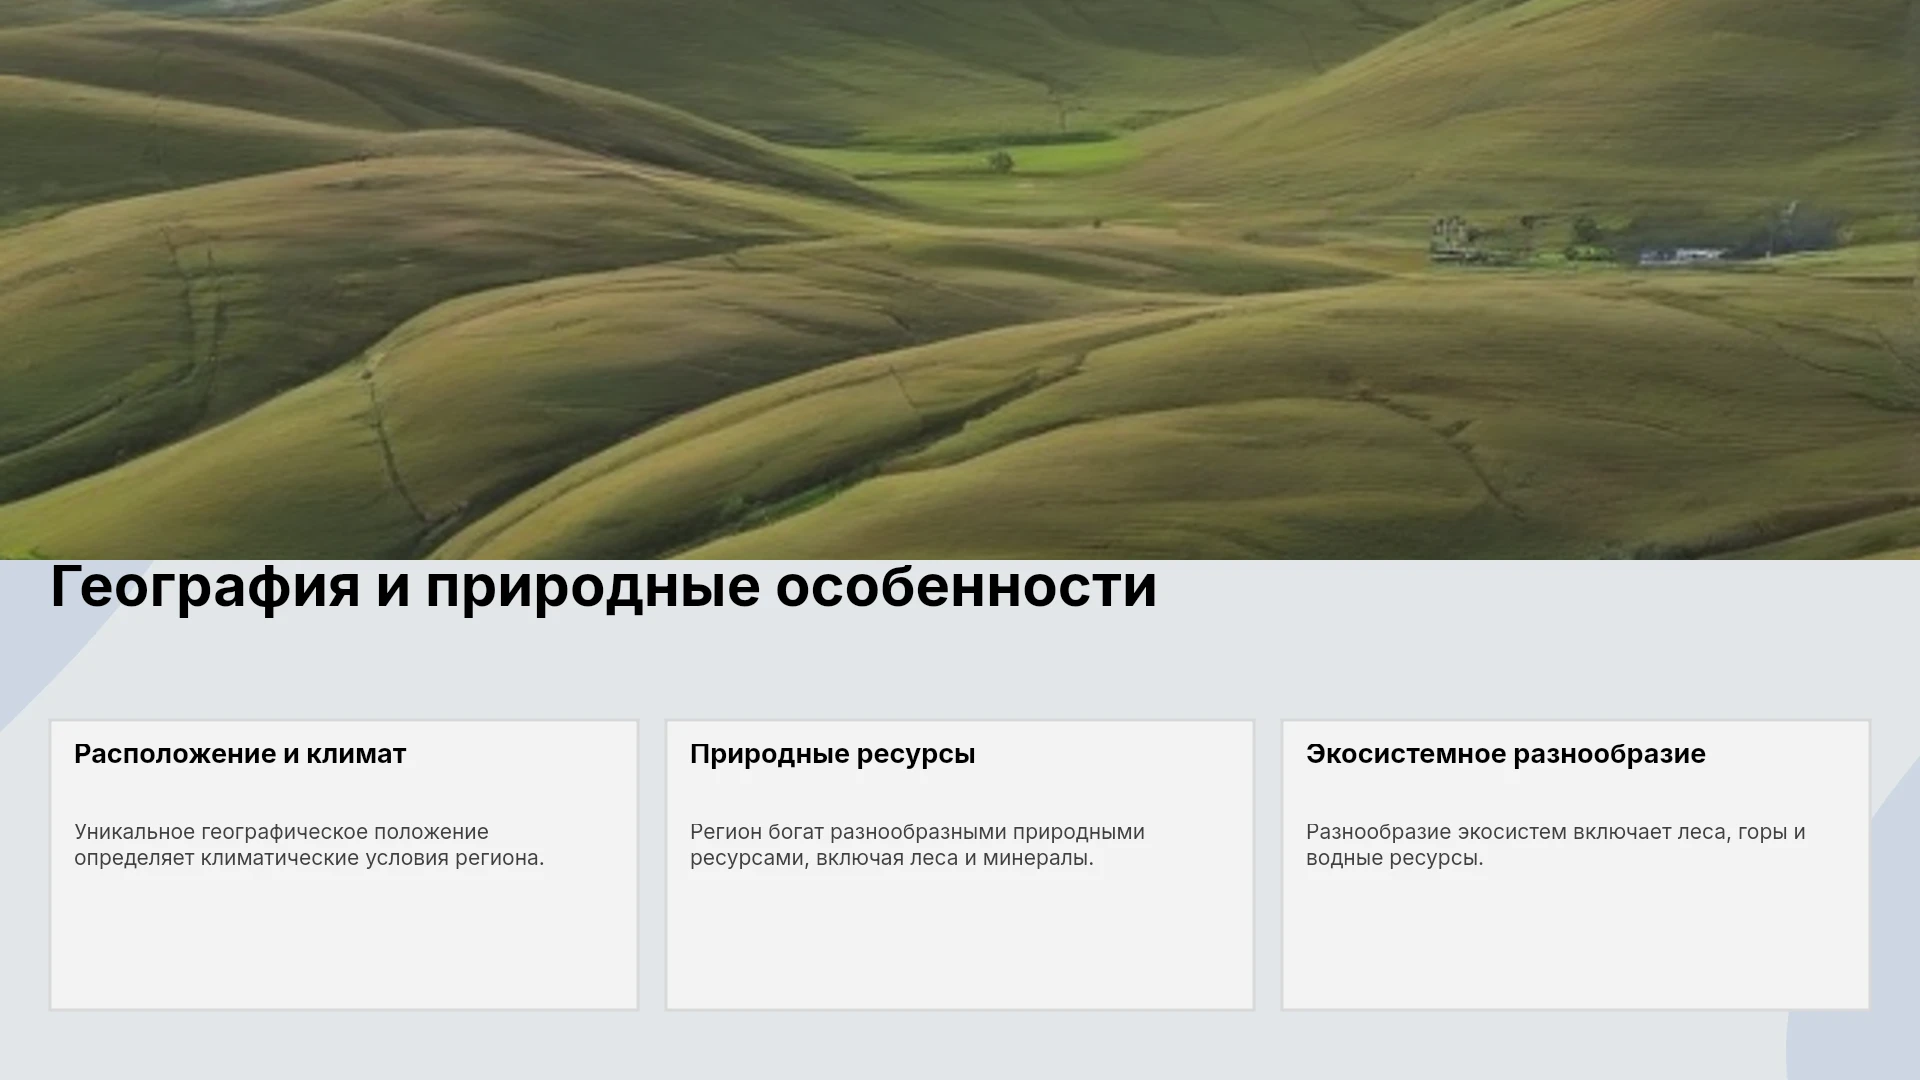Screen dimensions: 1920x1080
Task: Select the Расположение и климат card heading
Action: [x=240, y=754]
